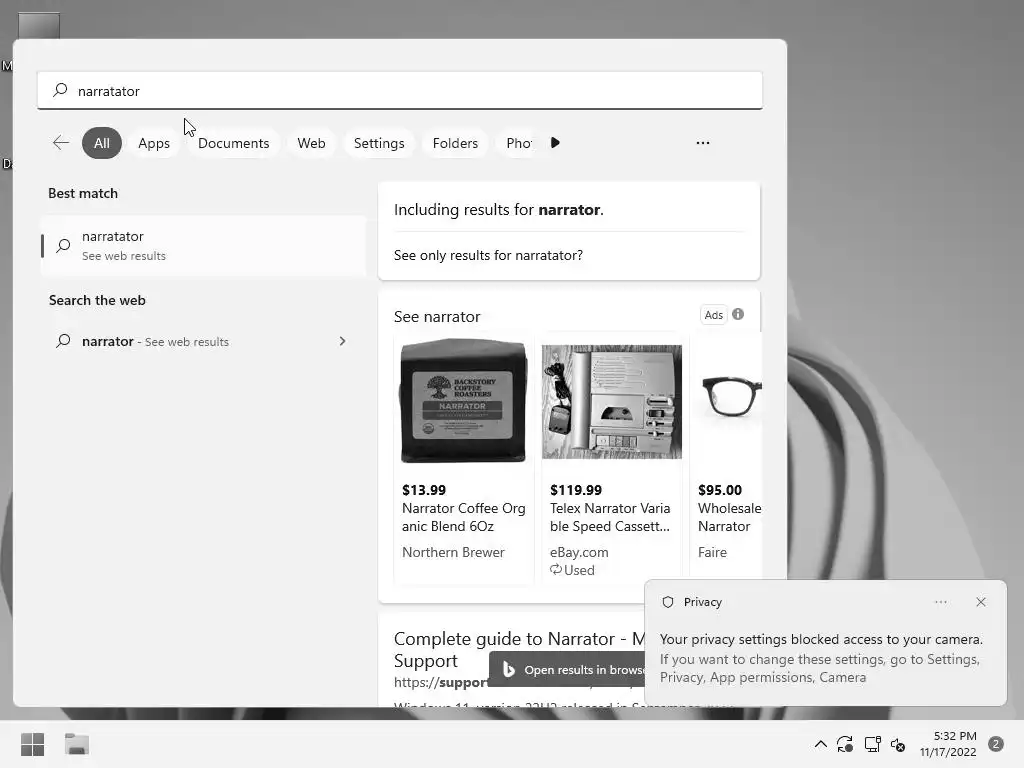Click Northern Brewer seller name
The width and height of the screenshot is (1024, 768).
[453, 552]
